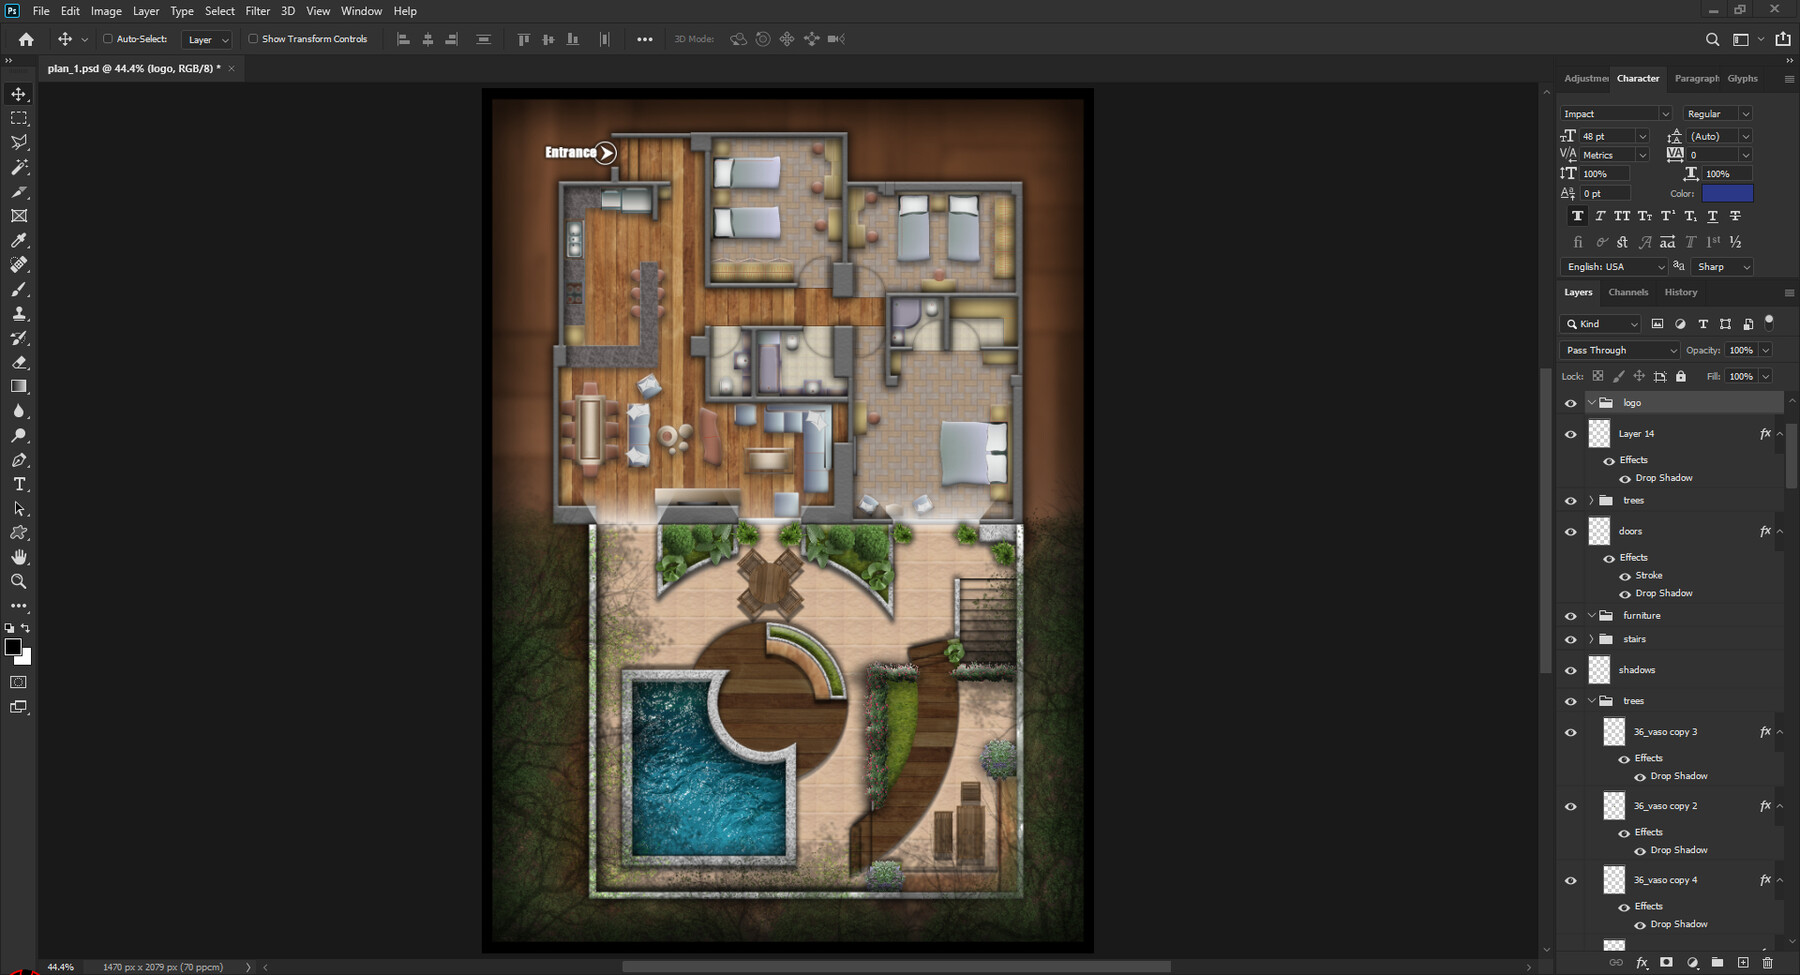Select the Horizontal Type tool
This screenshot has width=1800, height=975.
click(x=17, y=484)
